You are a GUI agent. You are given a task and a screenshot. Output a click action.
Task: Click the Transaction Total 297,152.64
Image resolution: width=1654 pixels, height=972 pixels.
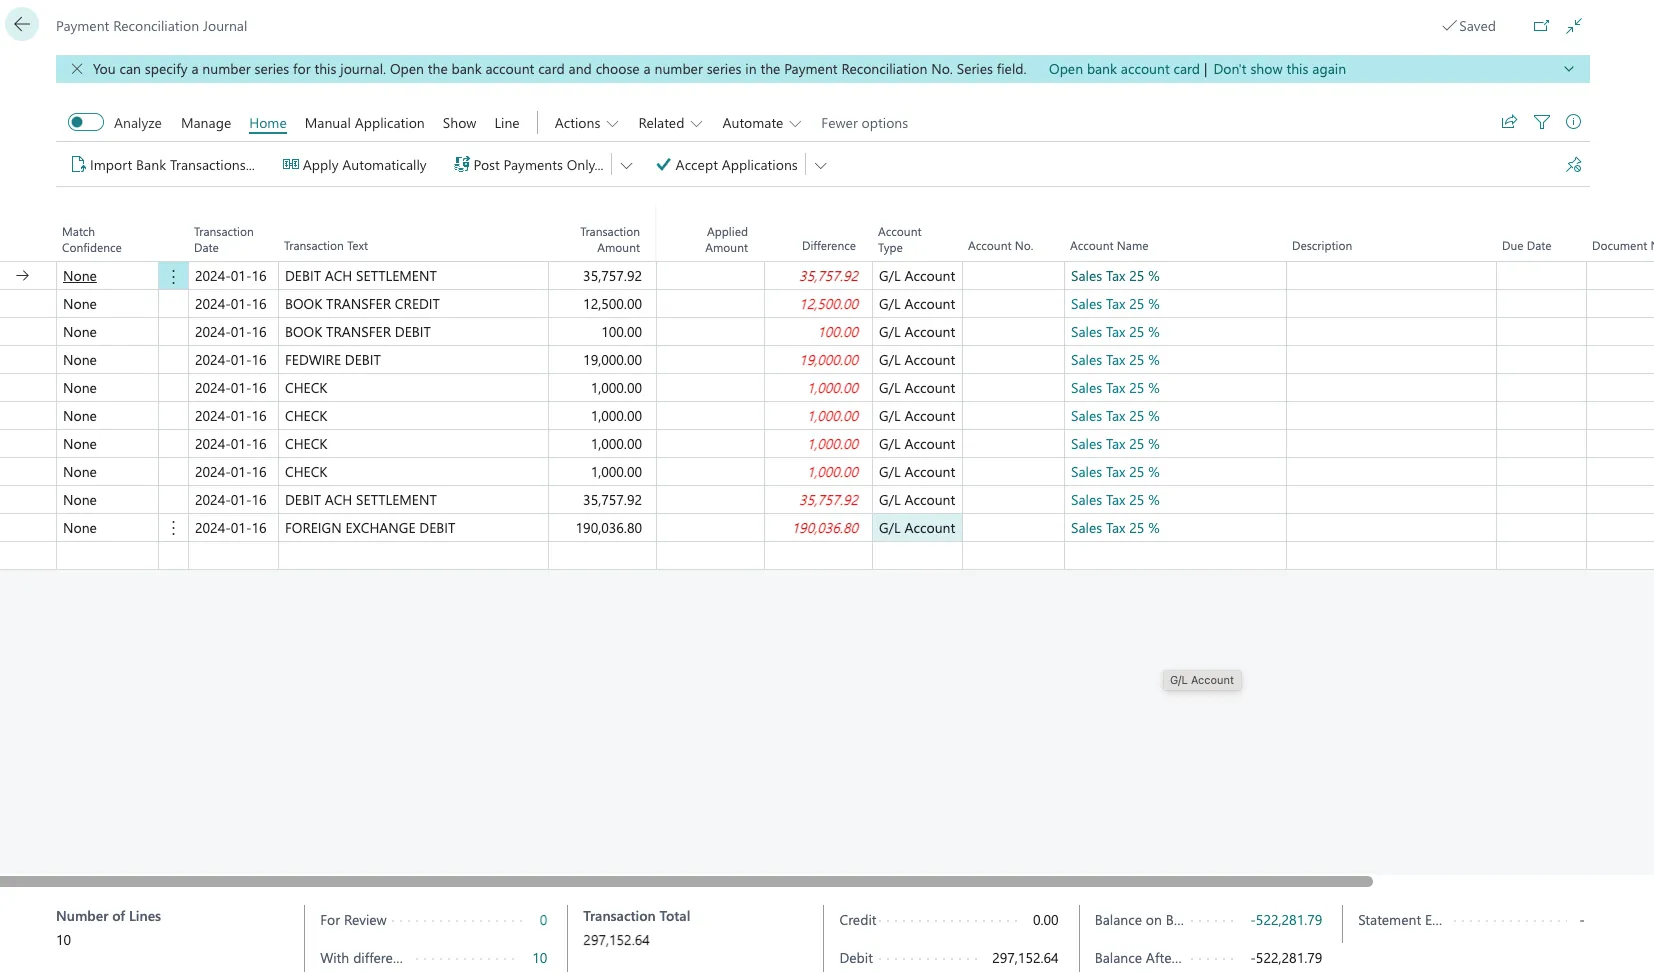point(616,940)
